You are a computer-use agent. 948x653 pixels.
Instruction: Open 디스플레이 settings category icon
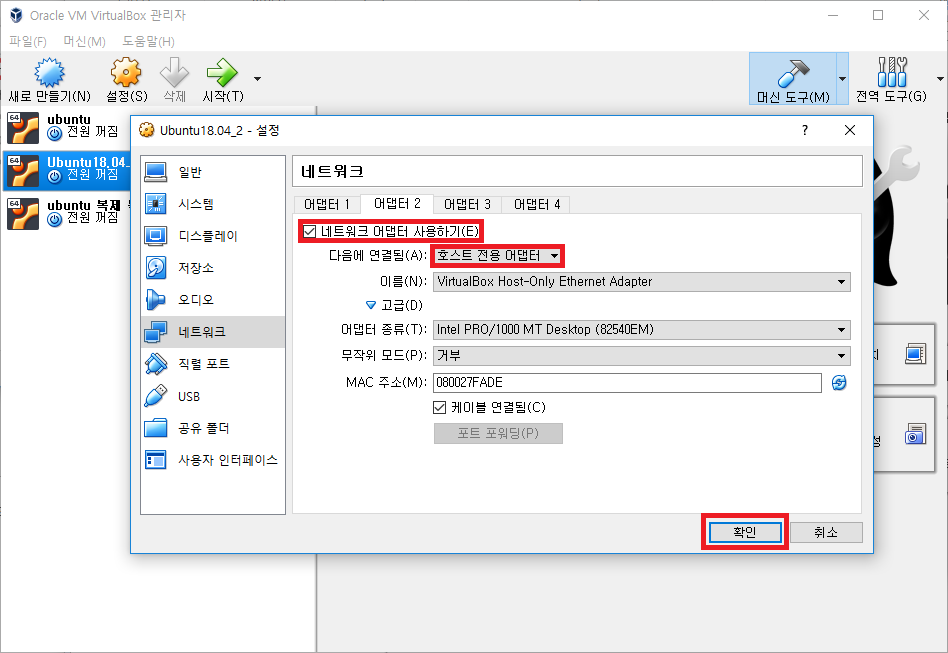(x=156, y=236)
